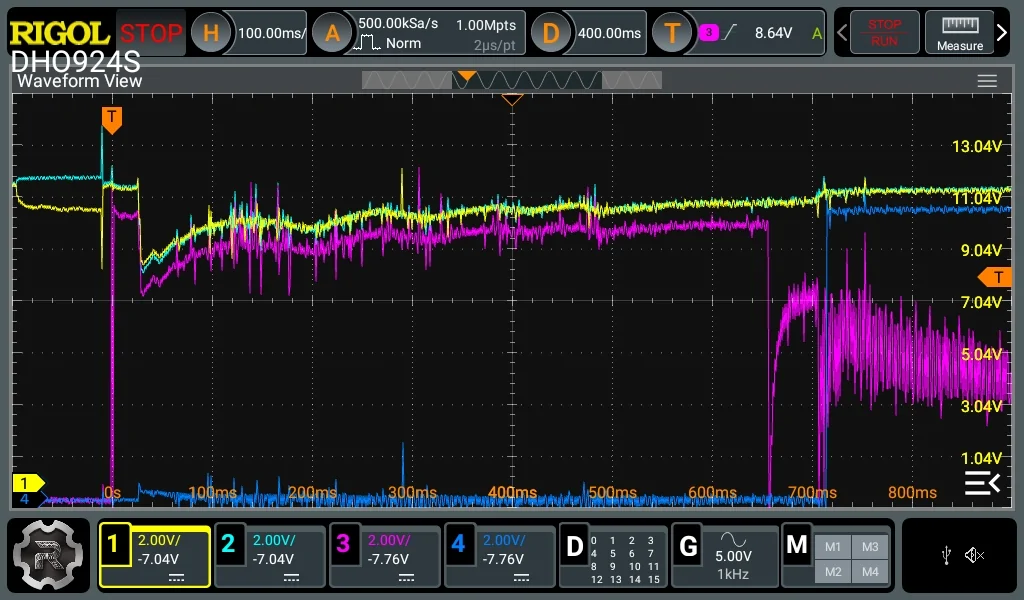The height and width of the screenshot is (600, 1024).
Task: Open channel 4 scale 2.00V/ setting
Action: 503,541
